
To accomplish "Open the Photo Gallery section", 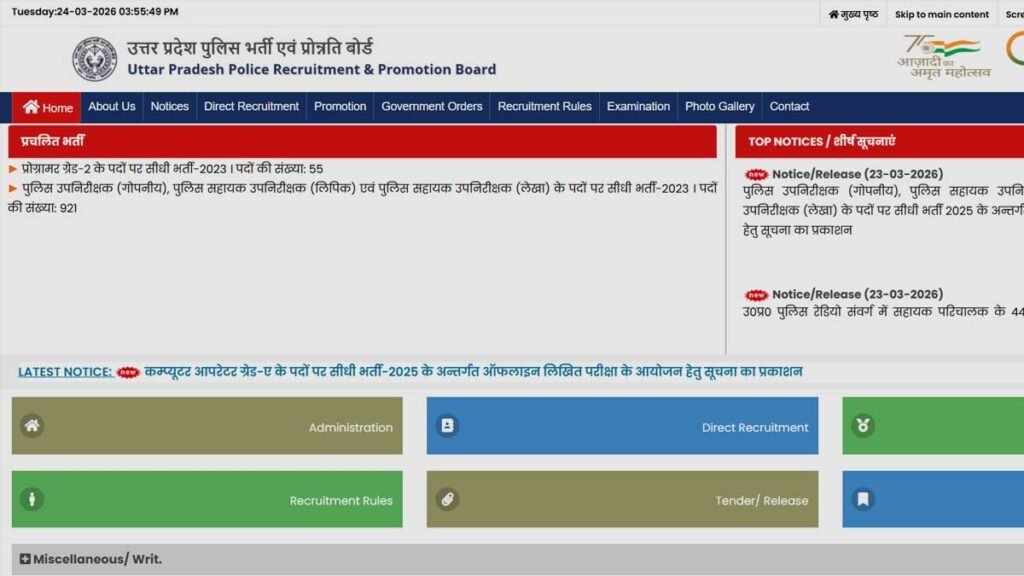I will (x=719, y=106).
